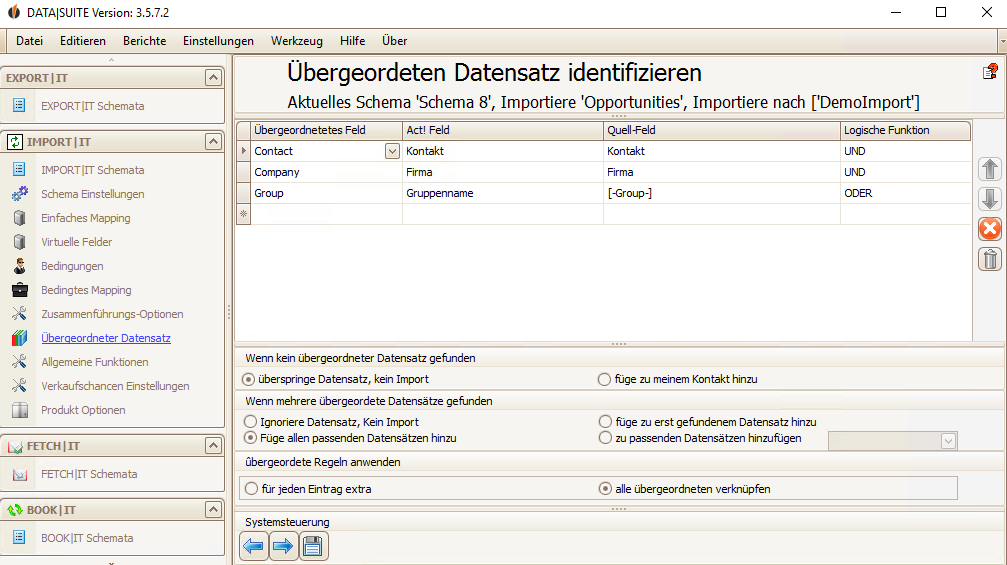Move selected row up with arrow
This screenshot has height=565, width=1007.
[990, 170]
